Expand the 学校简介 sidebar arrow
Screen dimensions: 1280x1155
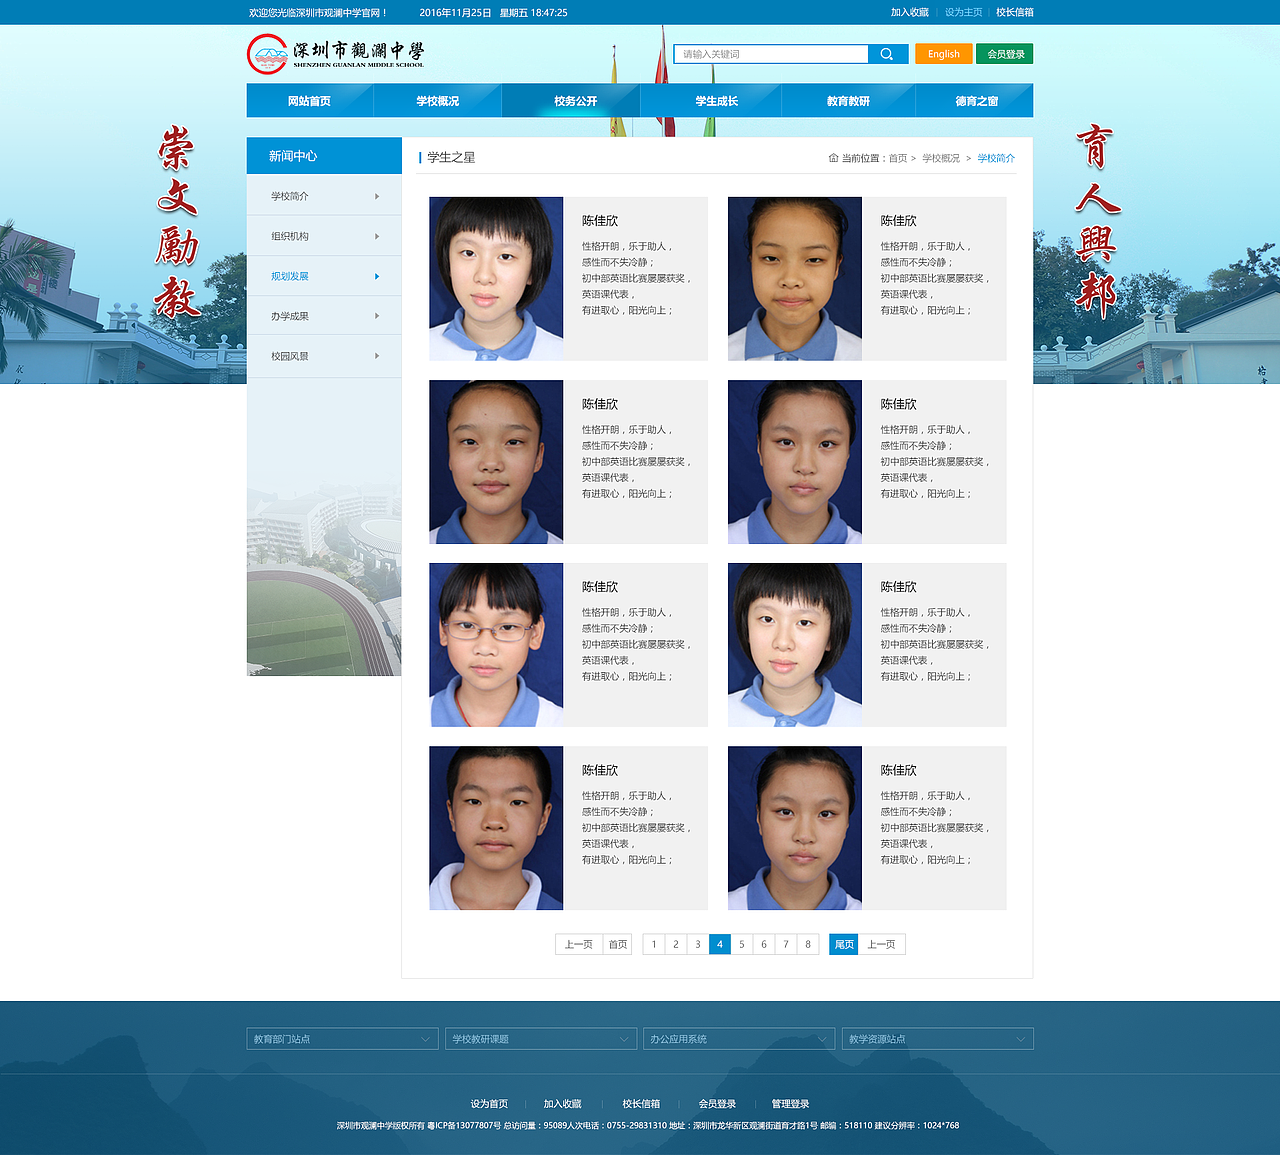click(377, 196)
